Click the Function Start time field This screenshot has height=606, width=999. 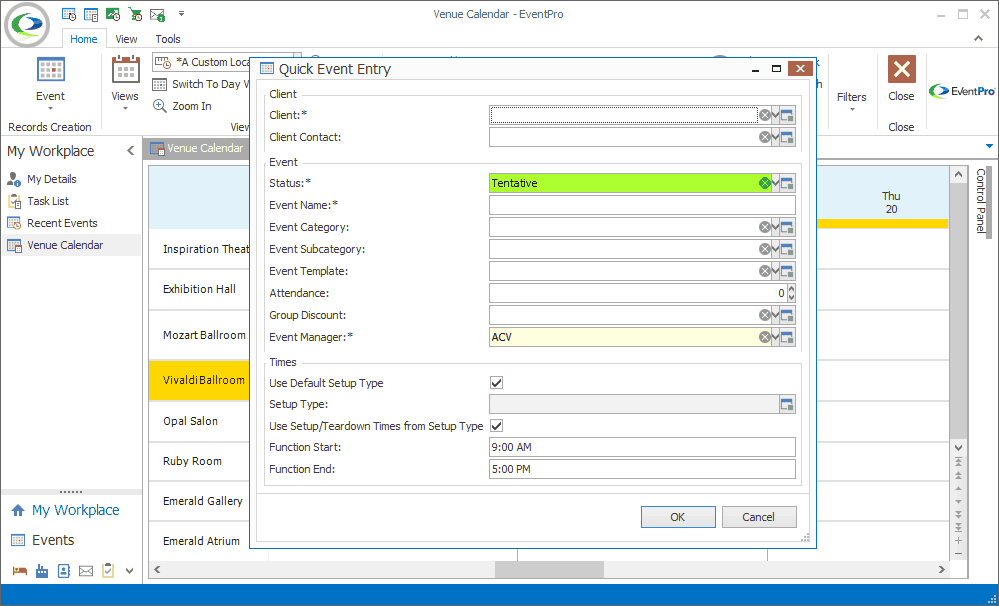(642, 447)
